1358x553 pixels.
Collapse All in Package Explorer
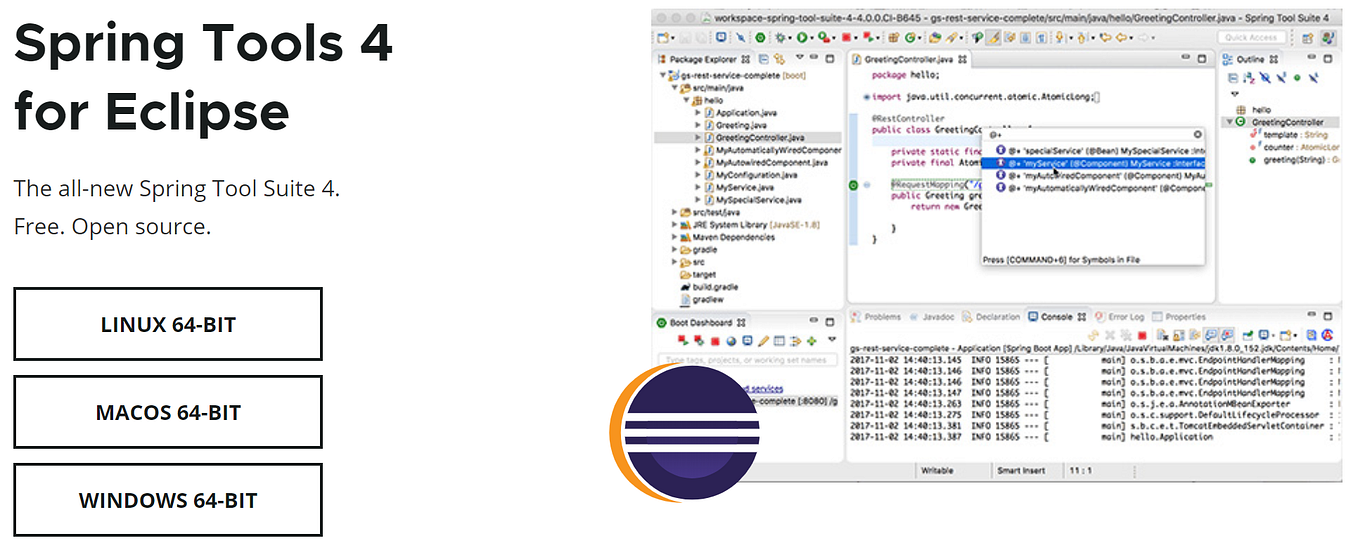pos(763,59)
